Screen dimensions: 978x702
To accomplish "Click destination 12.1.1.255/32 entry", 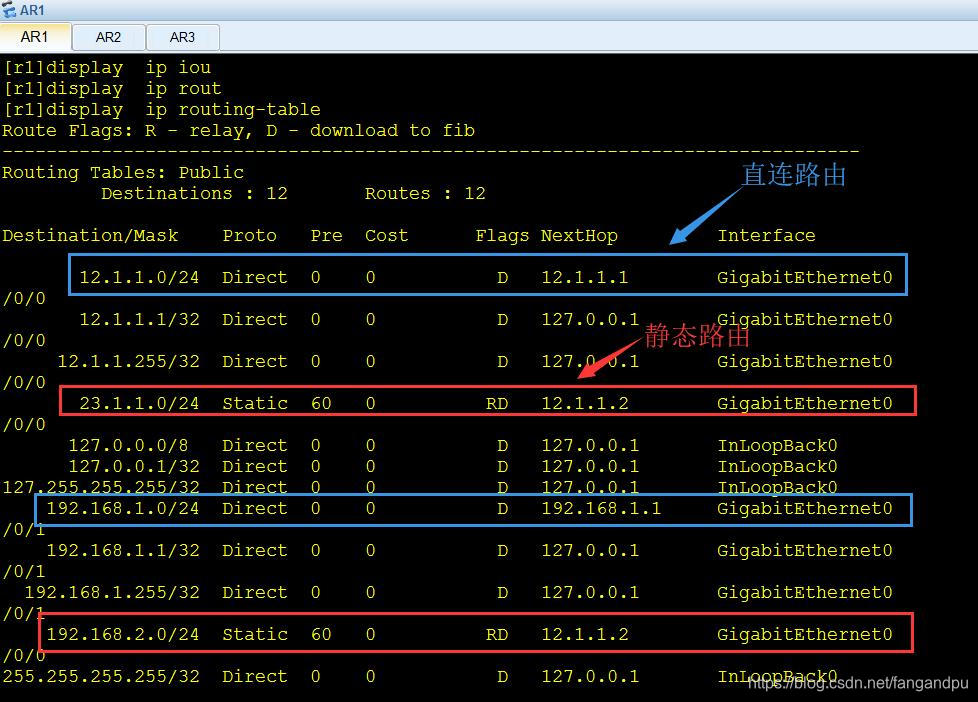I will click(128, 361).
